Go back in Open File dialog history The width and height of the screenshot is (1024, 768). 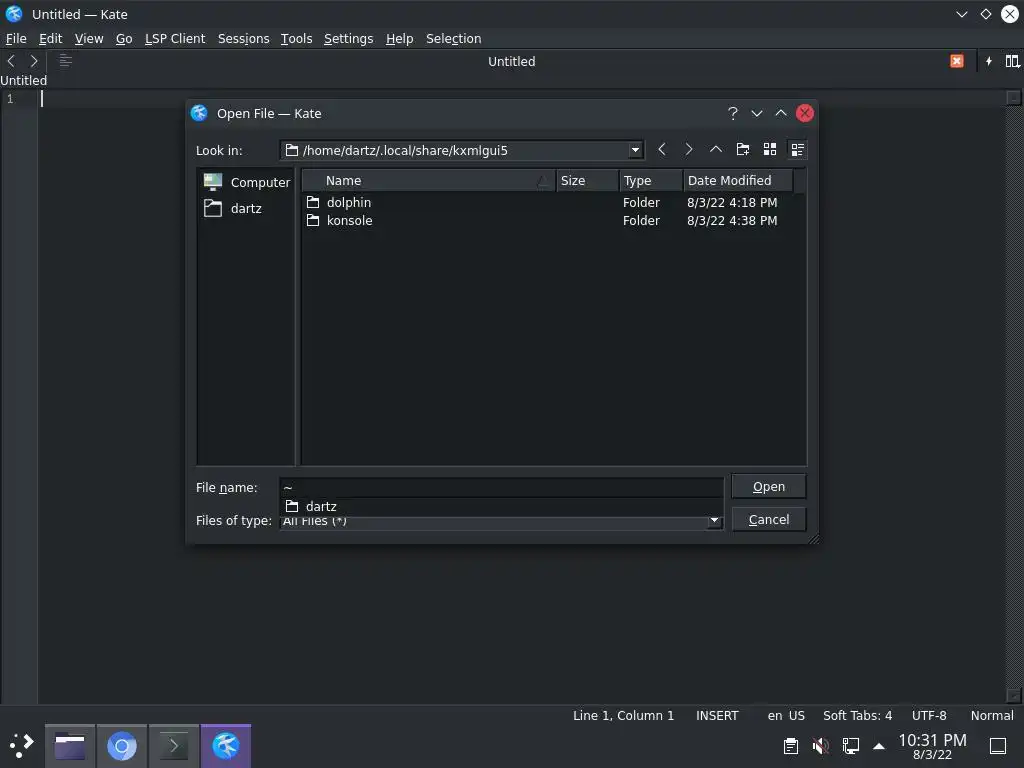tap(662, 150)
